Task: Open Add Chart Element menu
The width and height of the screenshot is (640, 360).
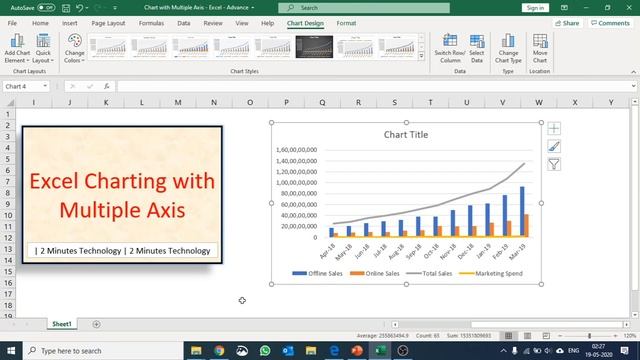Action: click(x=17, y=49)
